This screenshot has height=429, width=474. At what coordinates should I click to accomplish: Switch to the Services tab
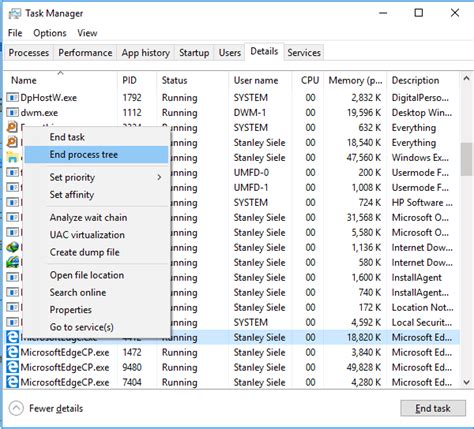coord(304,53)
